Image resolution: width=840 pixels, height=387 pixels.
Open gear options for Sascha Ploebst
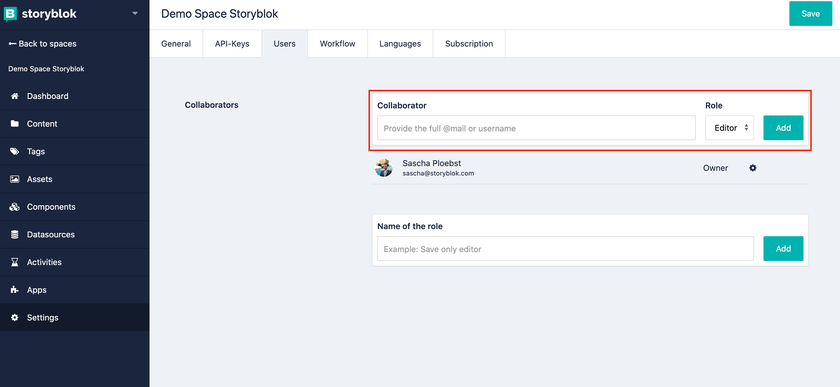(x=753, y=168)
